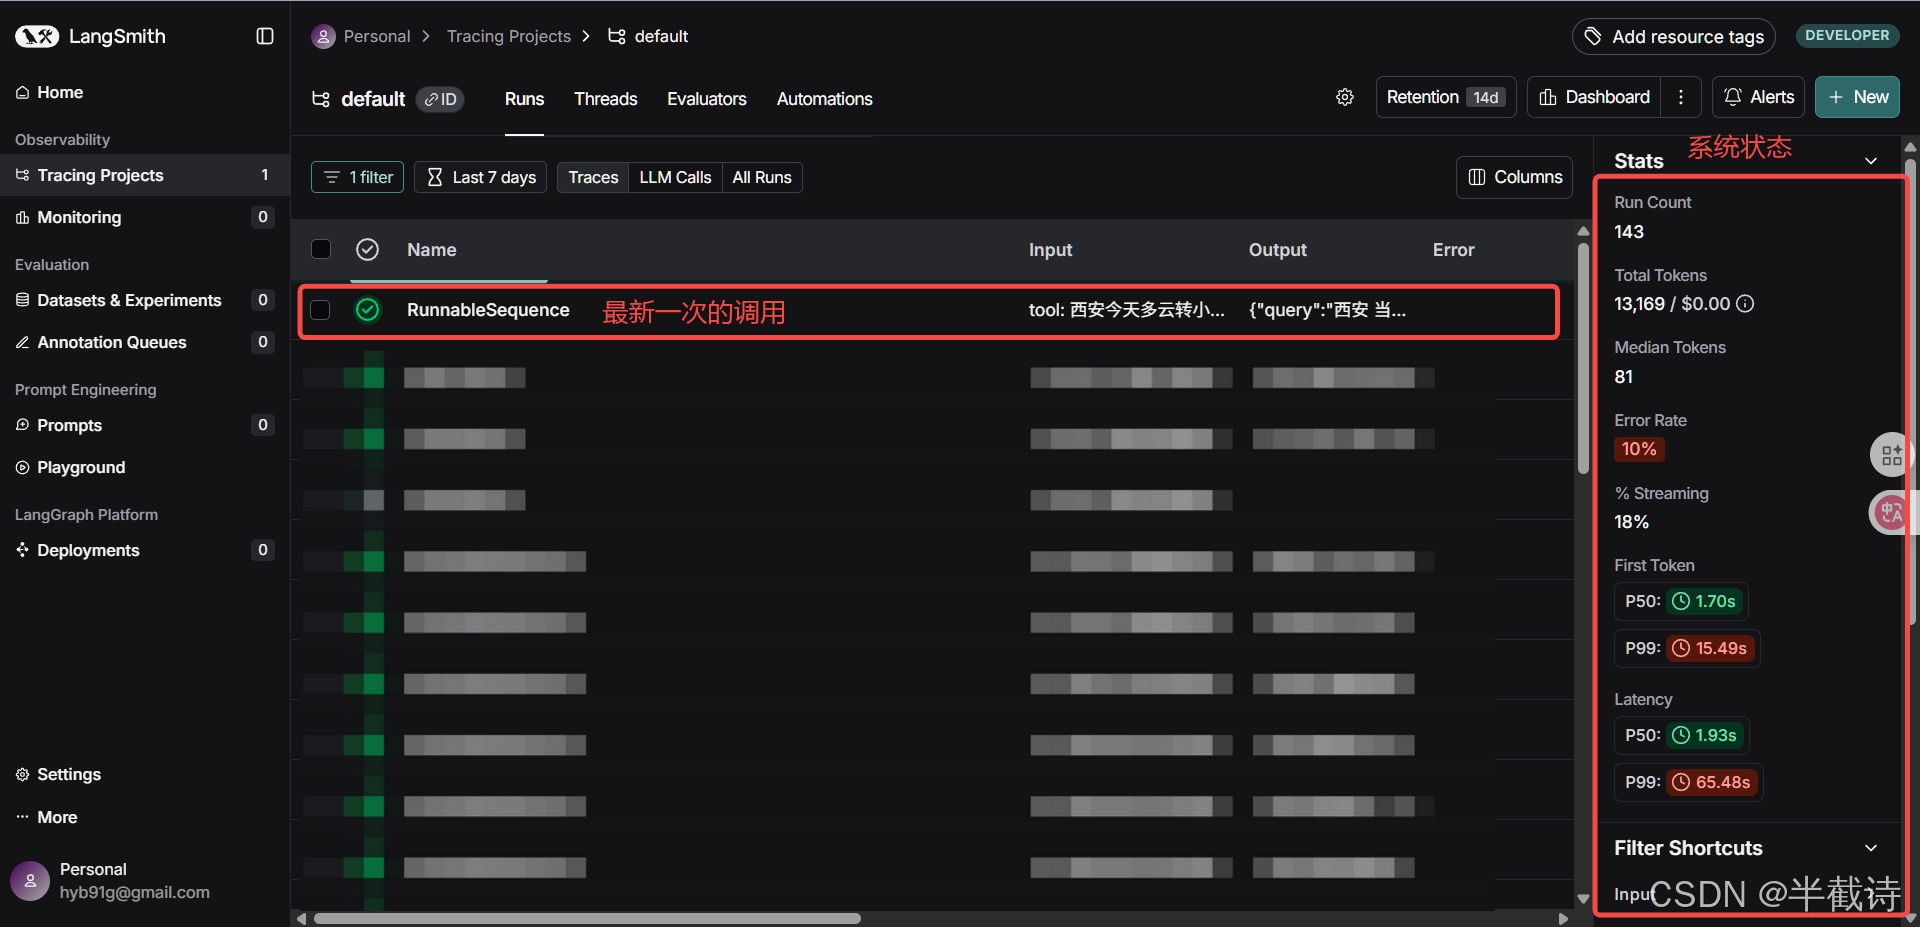Click the Input column header
Image resolution: width=1920 pixels, height=927 pixels.
(x=1050, y=250)
